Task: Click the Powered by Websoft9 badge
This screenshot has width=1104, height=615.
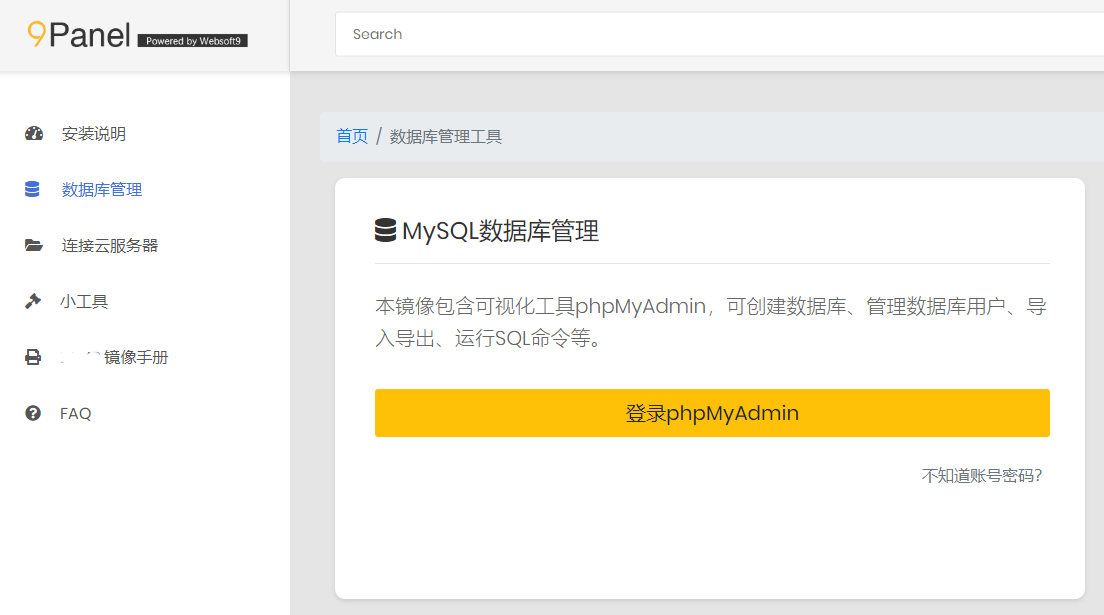Action: click(192, 41)
